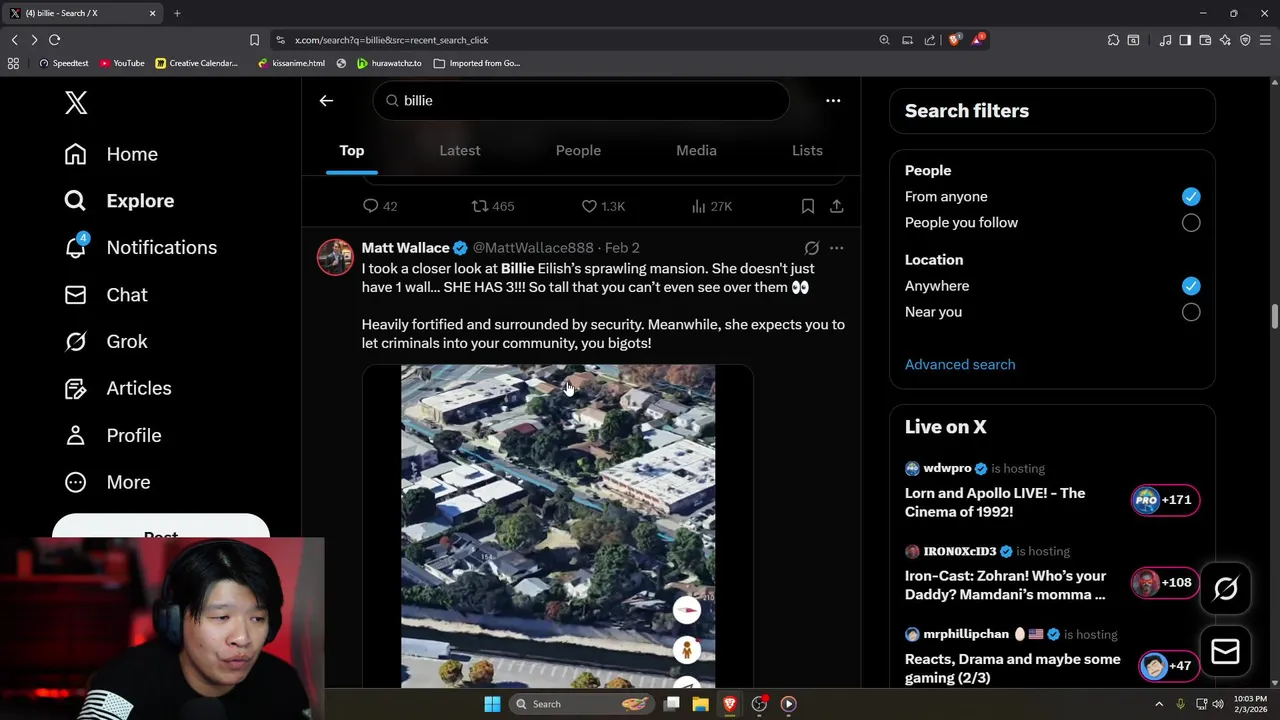
Task: Join 'Iron-Cast: Zohran!' live space
Action: pos(1005,585)
